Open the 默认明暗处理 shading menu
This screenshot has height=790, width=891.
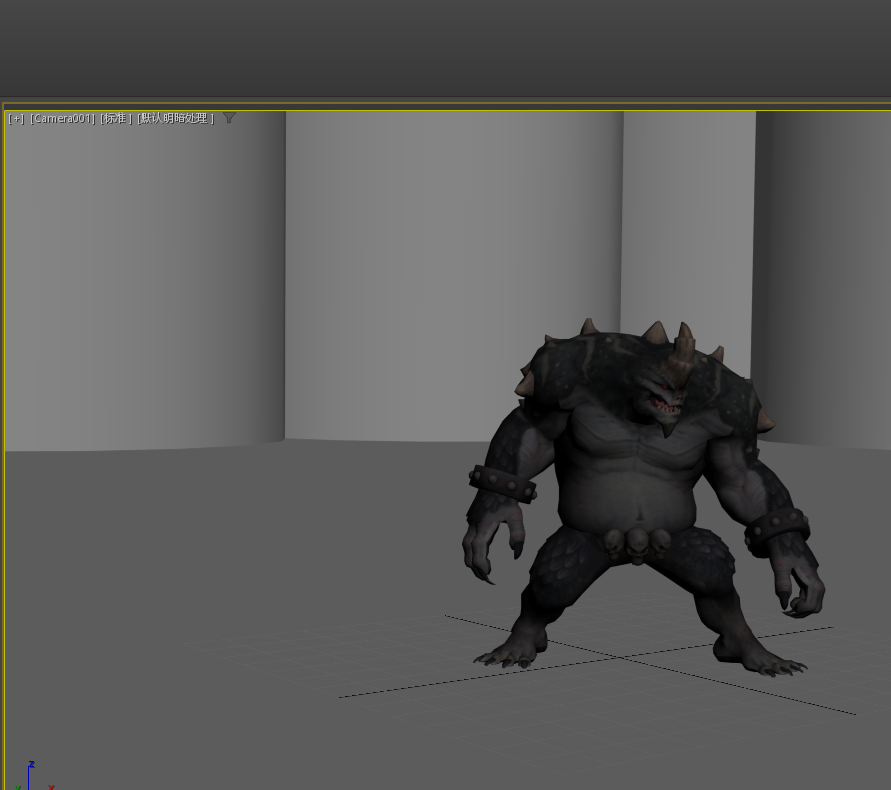175,119
